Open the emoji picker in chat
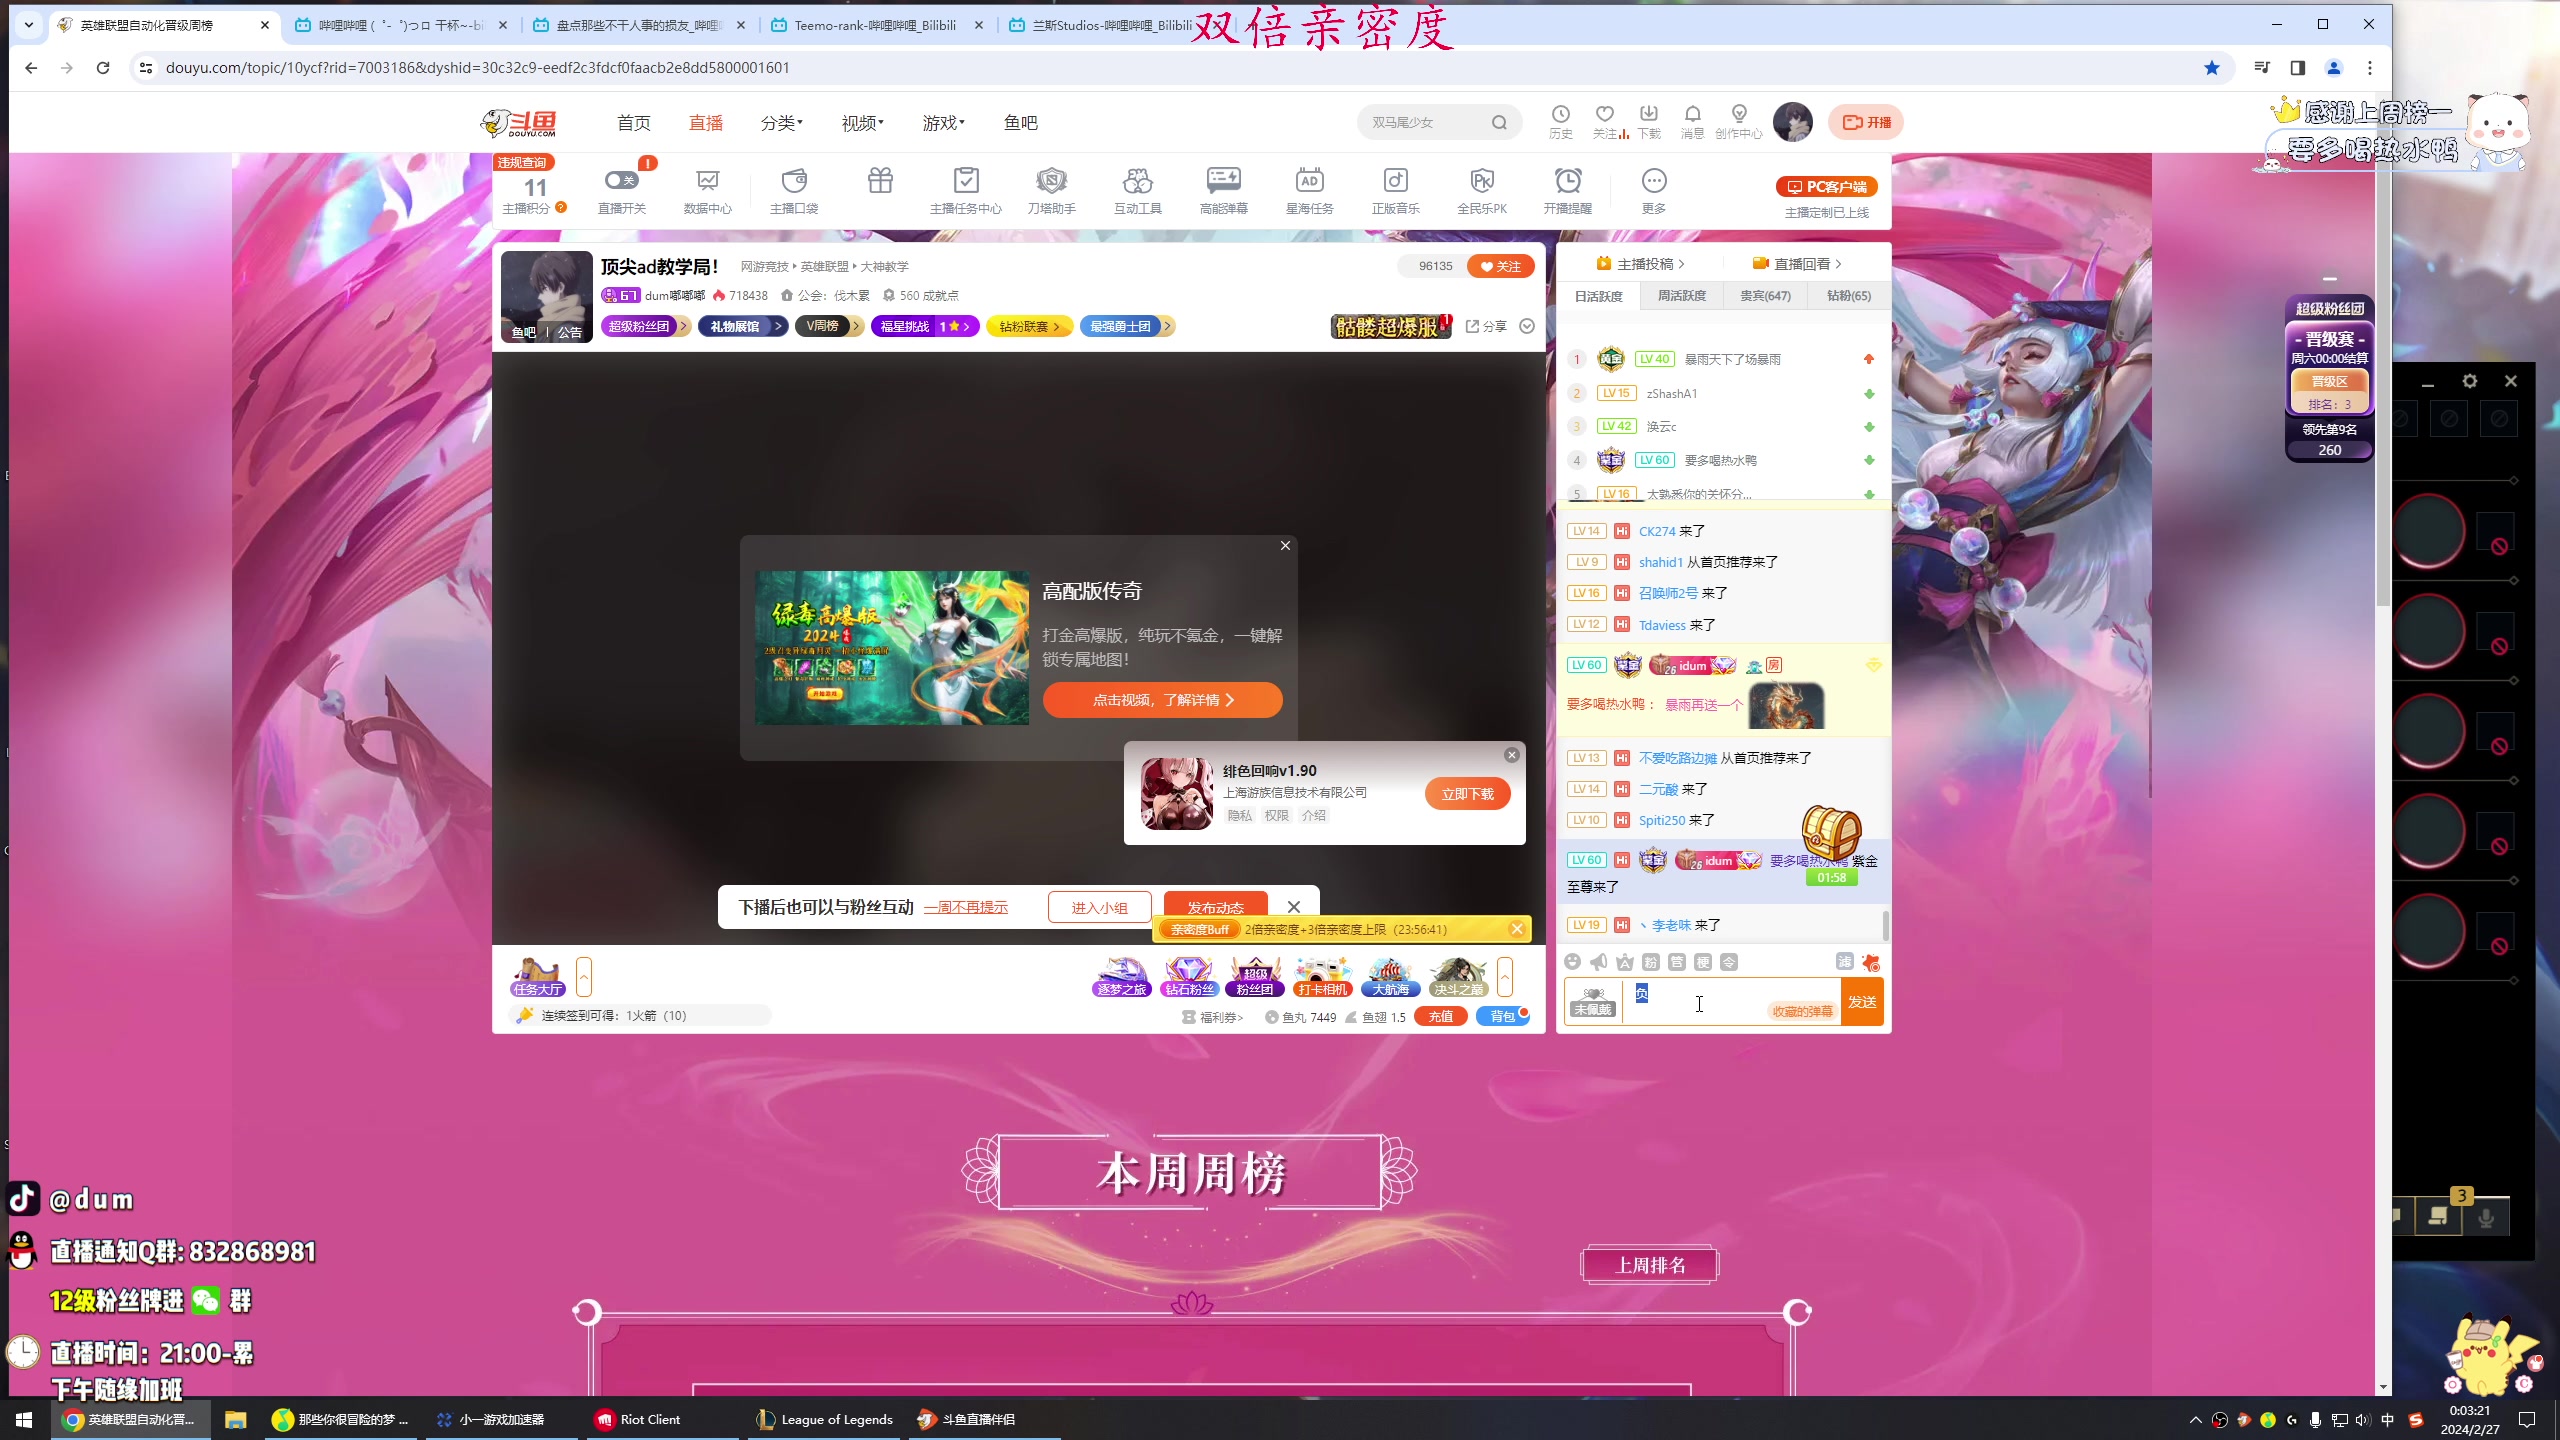Screen dimensions: 2560x1440 pyautogui.click(x=1573, y=962)
